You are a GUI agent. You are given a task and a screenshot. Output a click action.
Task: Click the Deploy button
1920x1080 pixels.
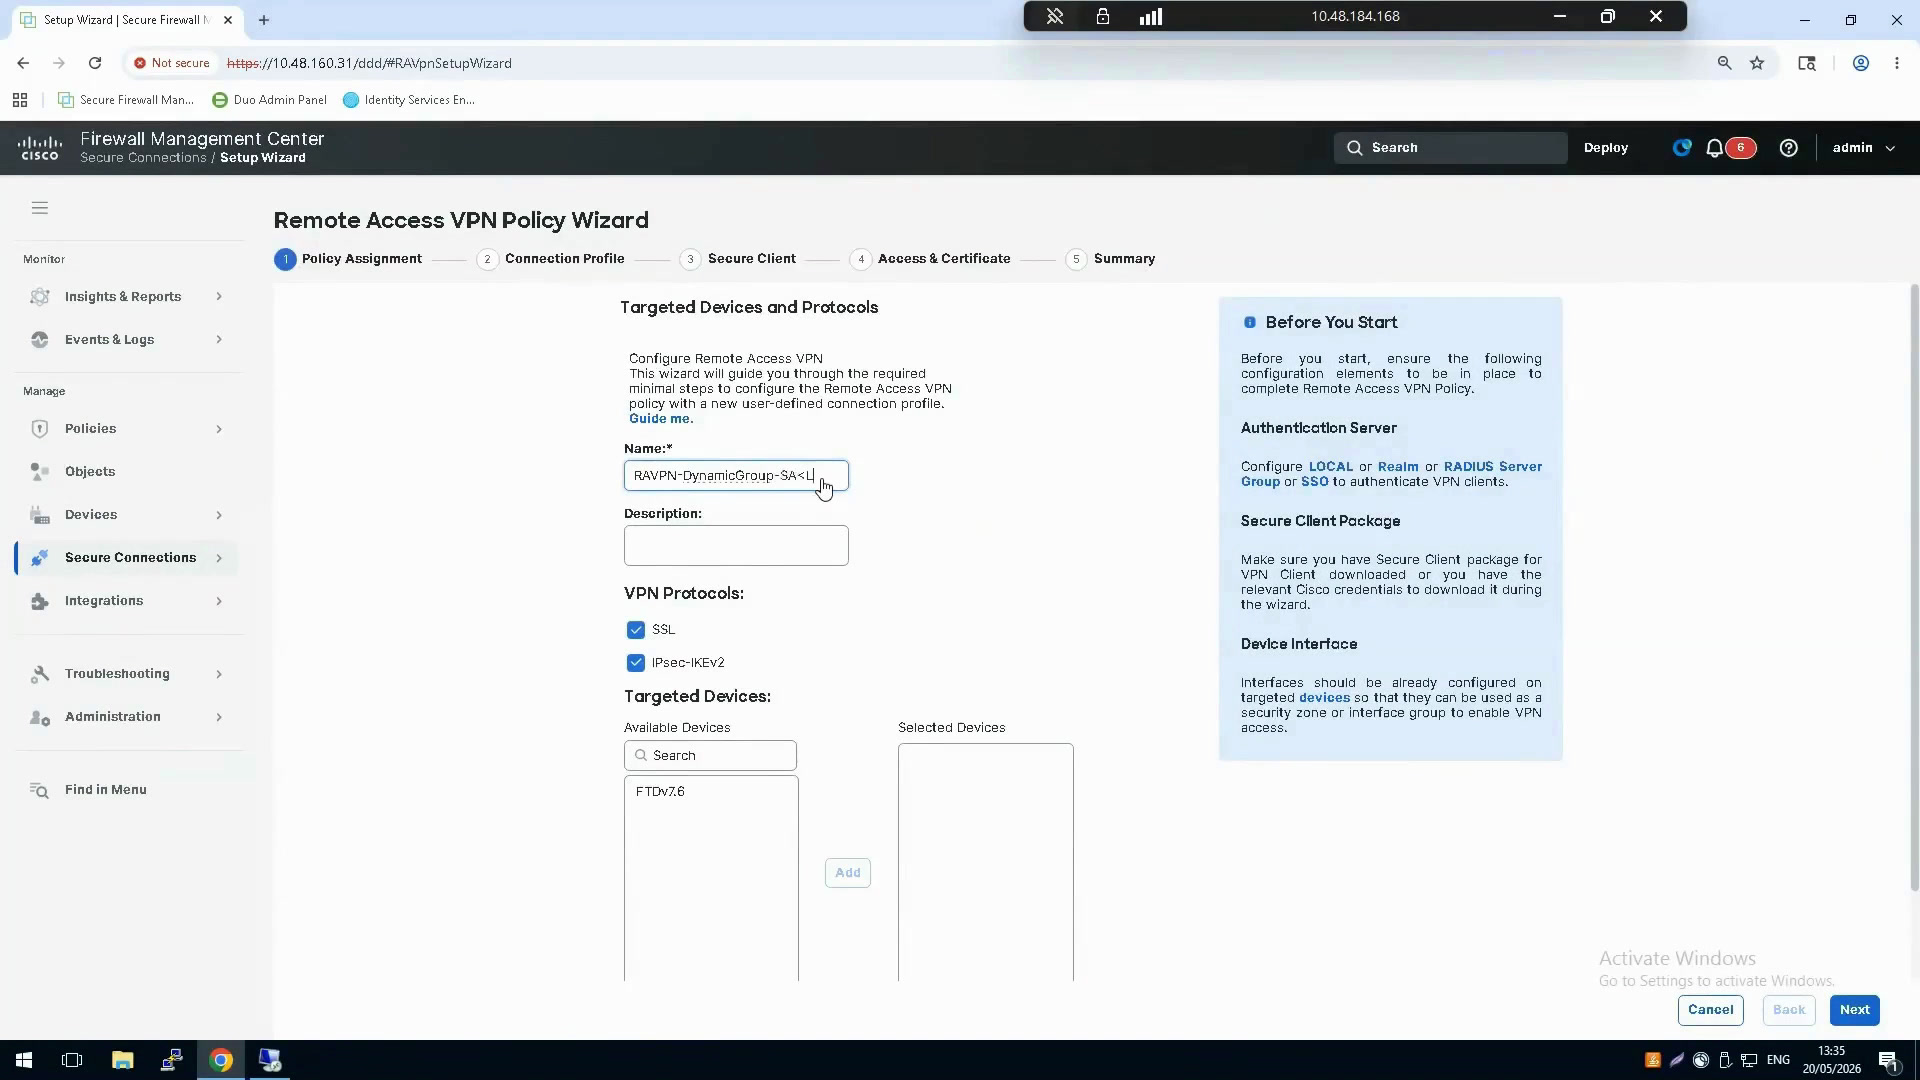tap(1606, 148)
